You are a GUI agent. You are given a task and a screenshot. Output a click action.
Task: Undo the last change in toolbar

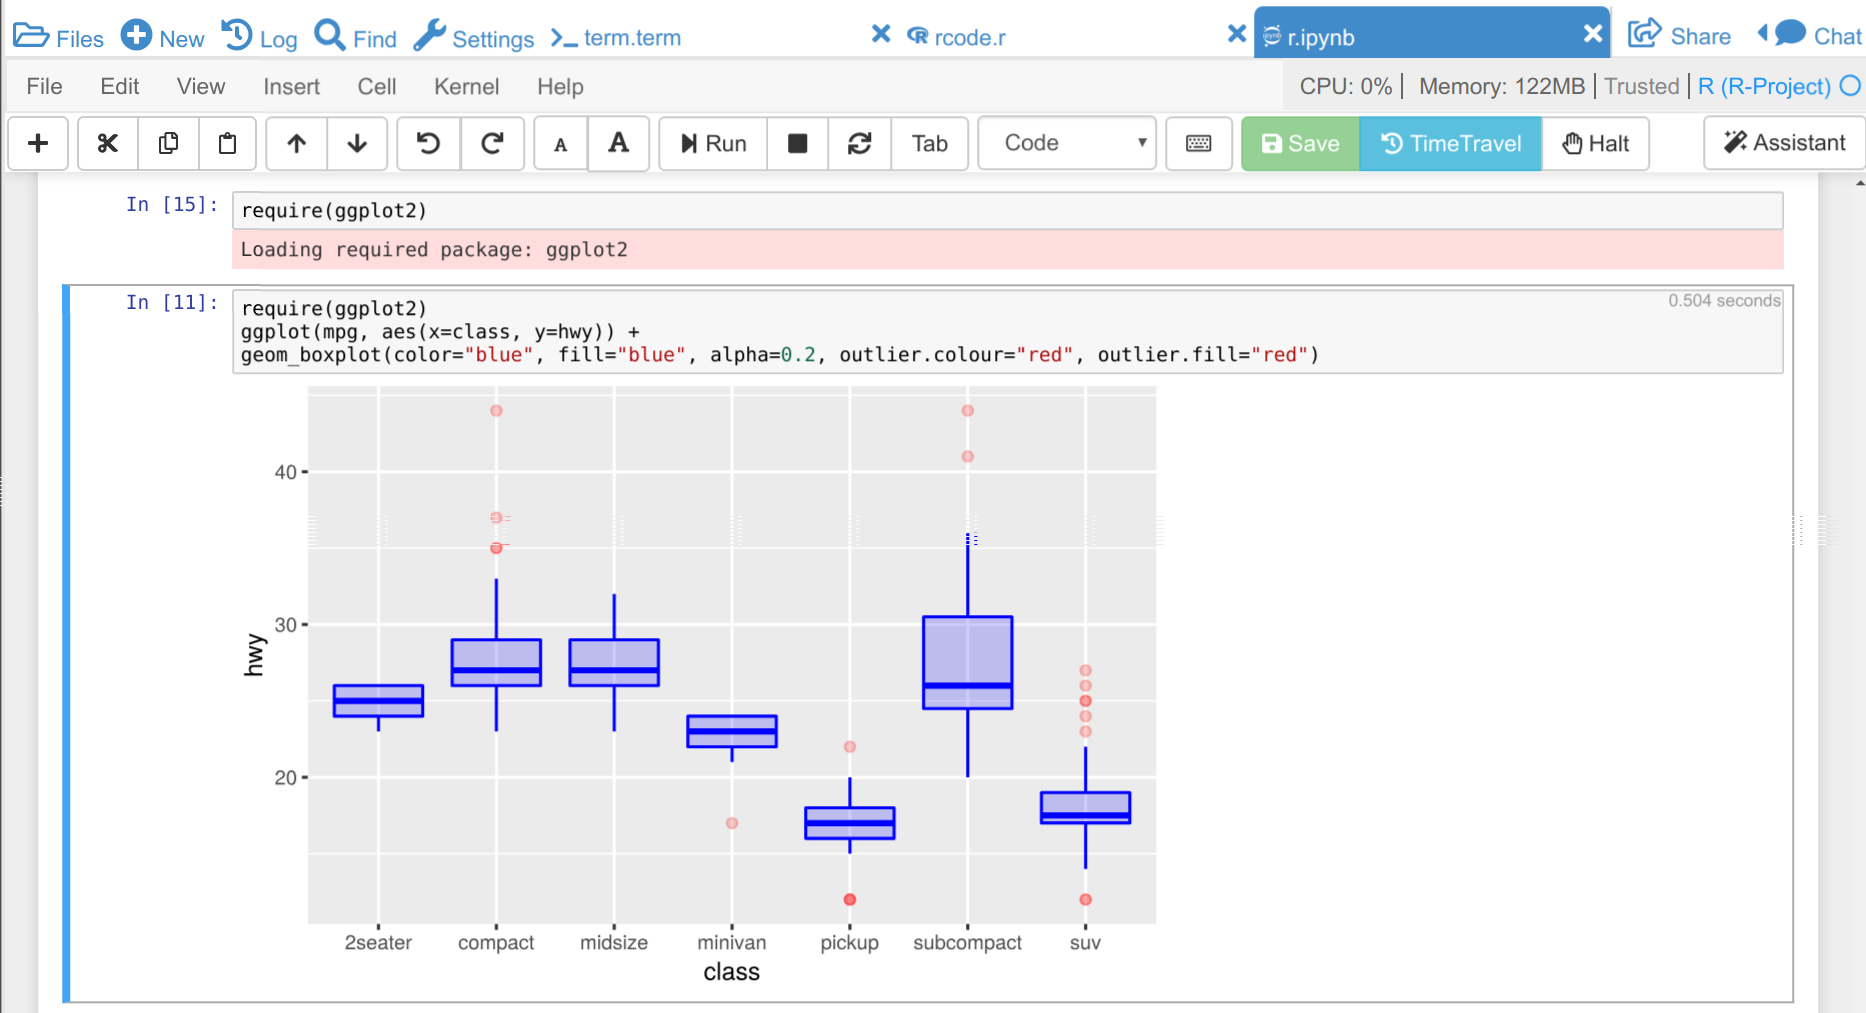pyautogui.click(x=428, y=143)
